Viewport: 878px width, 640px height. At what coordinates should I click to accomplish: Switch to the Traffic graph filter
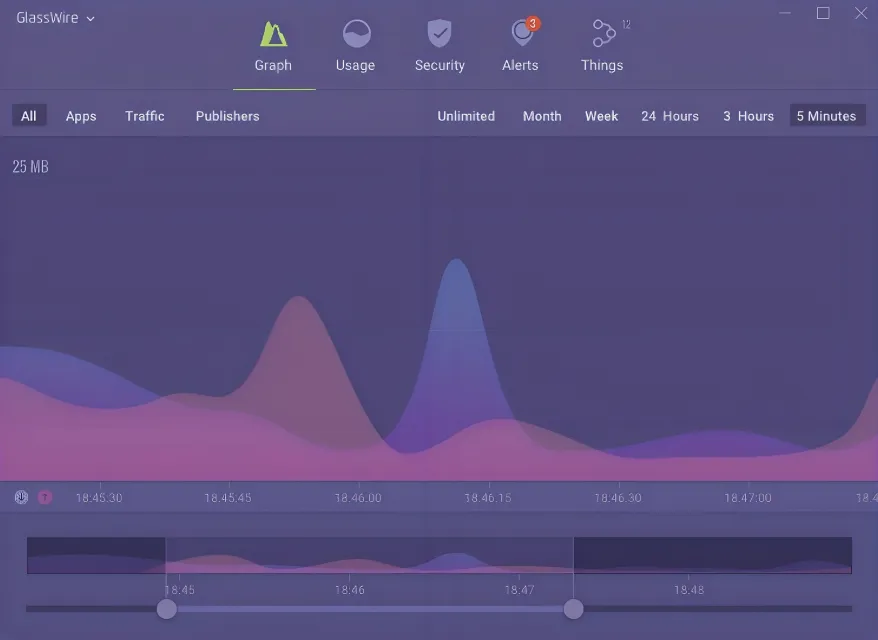[x=145, y=116]
